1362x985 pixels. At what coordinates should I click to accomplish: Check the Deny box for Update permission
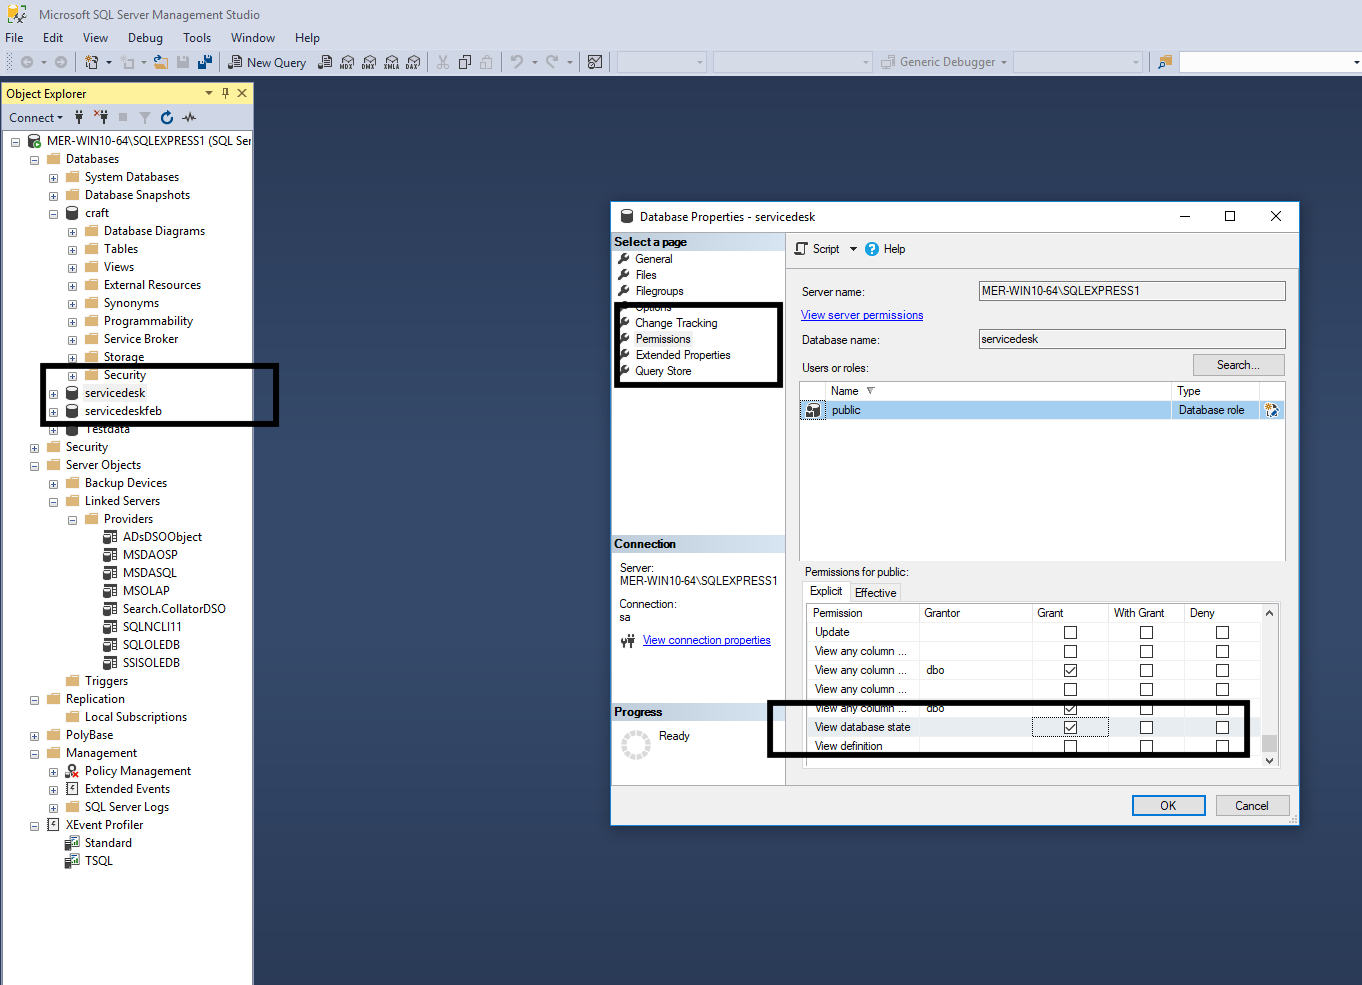1222,632
